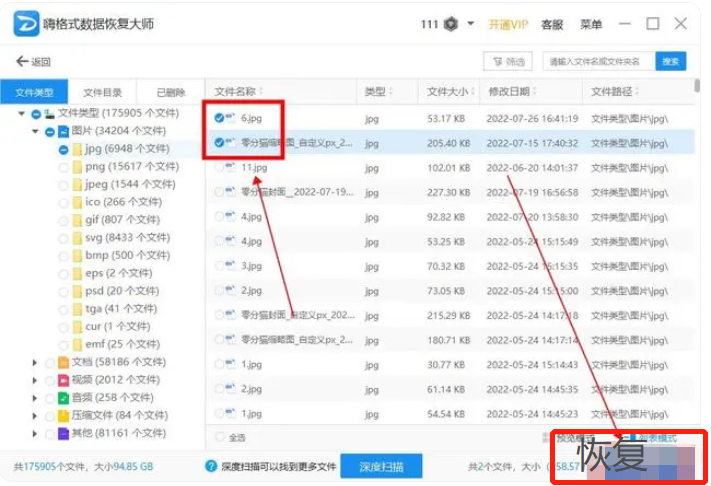The width and height of the screenshot is (711, 486).
Task: Uncheck the 6.jpg file checkbox
Action: pos(220,118)
